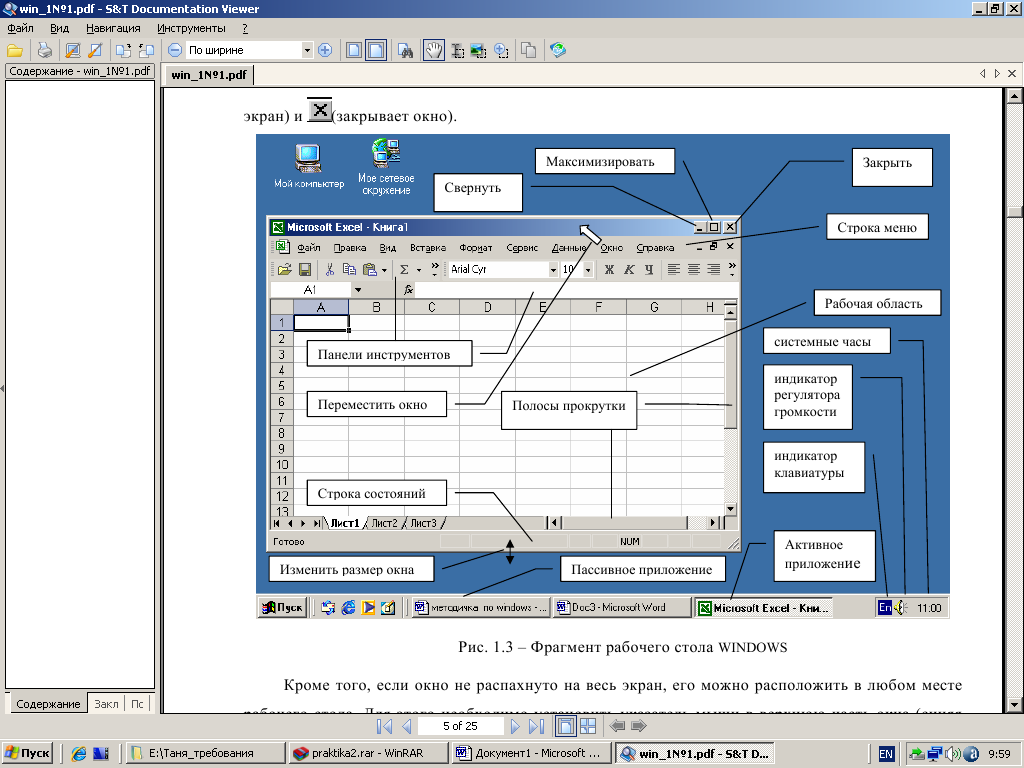Go to the previous page
Image resolution: width=1024 pixels, height=768 pixels.
[407, 726]
